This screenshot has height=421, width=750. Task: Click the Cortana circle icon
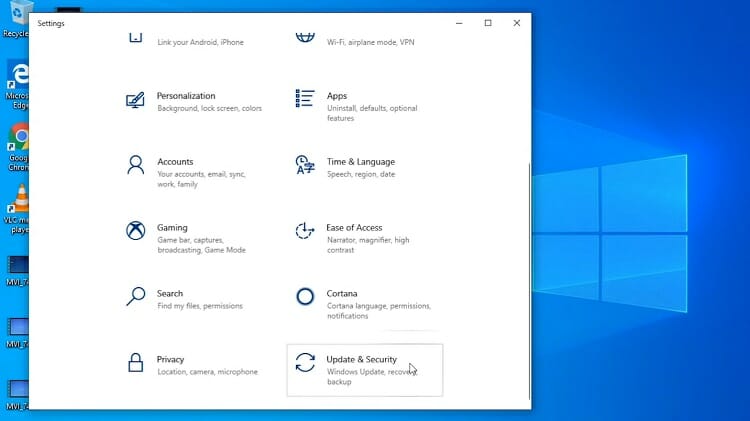pyautogui.click(x=305, y=297)
